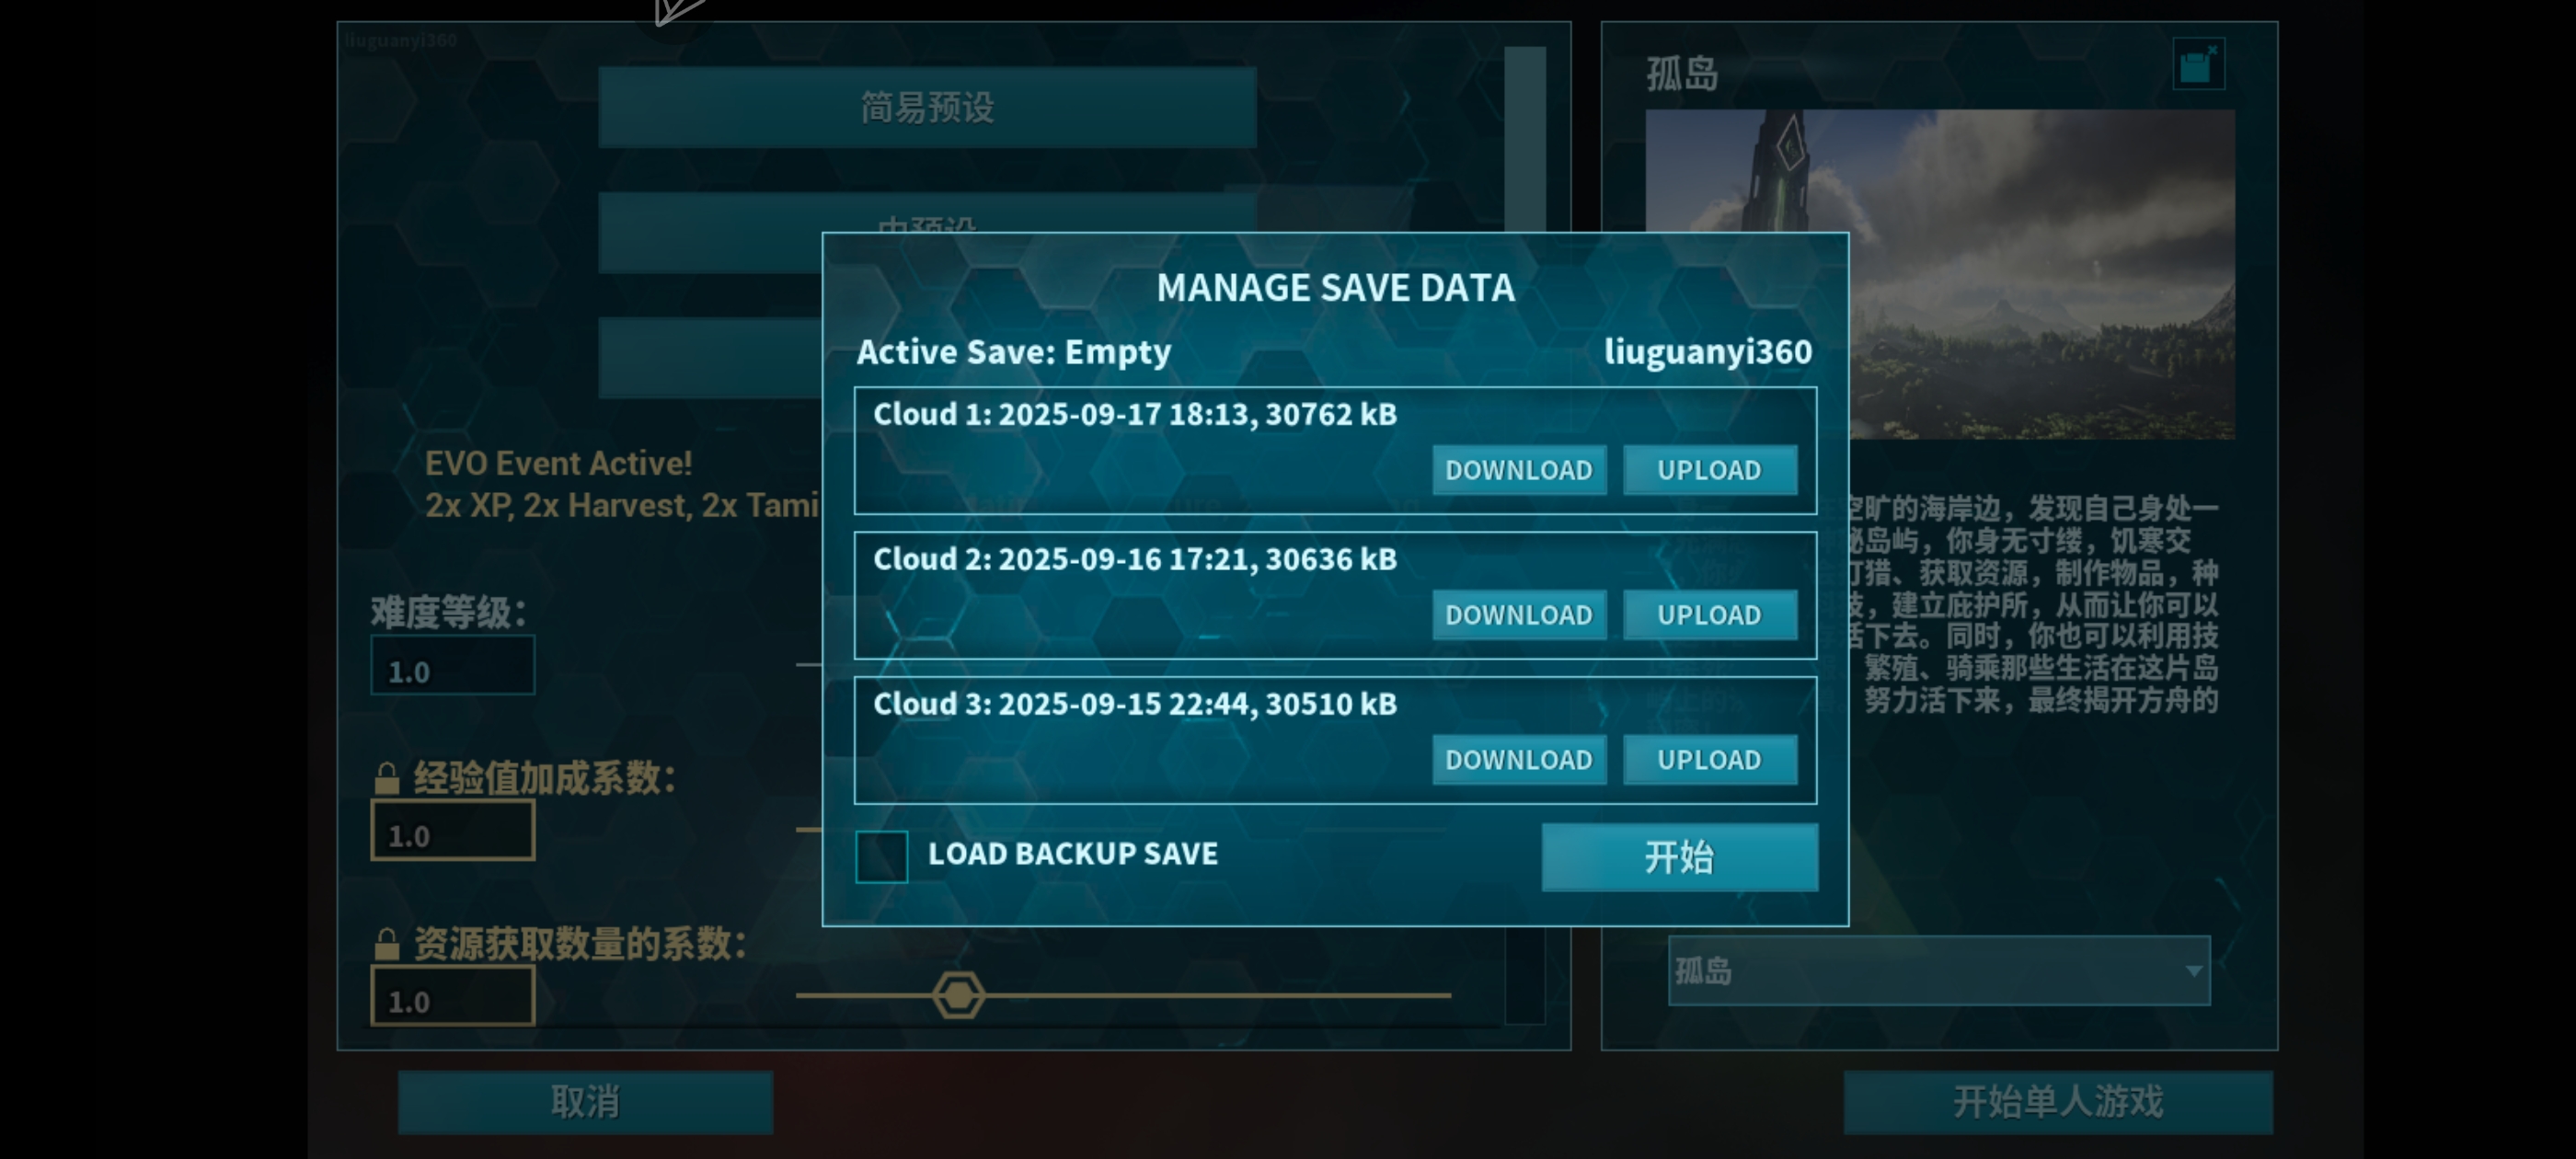
Task: Download the Cloud 1 save
Action: click(x=1519, y=470)
